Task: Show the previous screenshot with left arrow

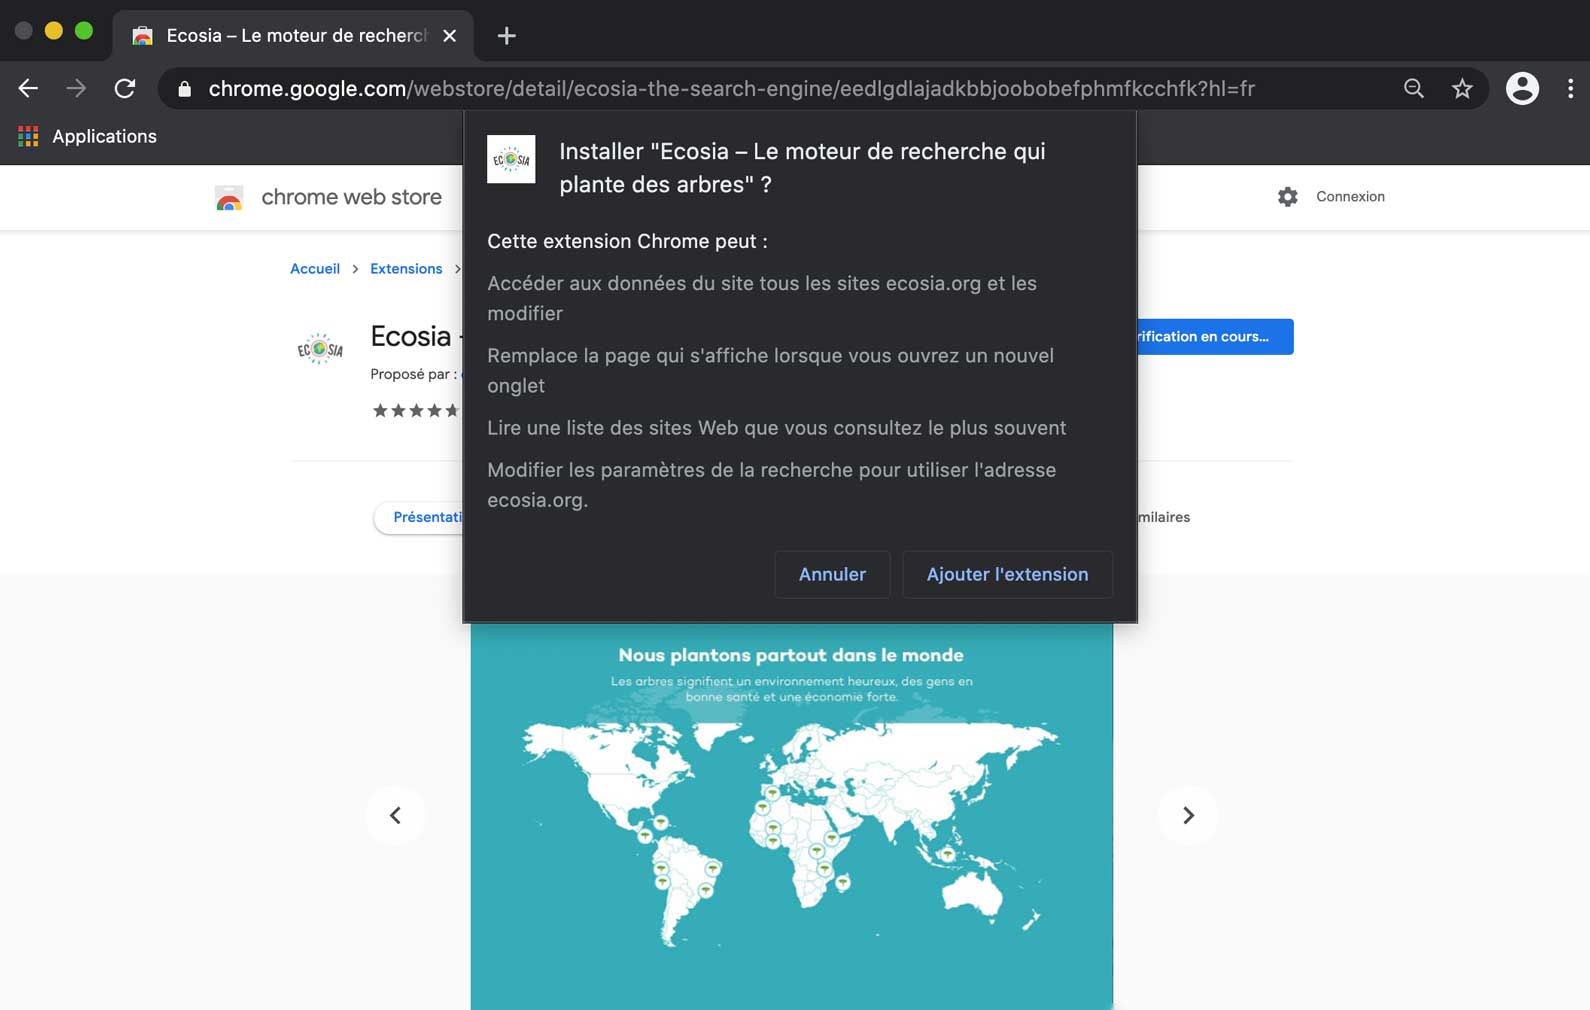Action: pyautogui.click(x=395, y=815)
